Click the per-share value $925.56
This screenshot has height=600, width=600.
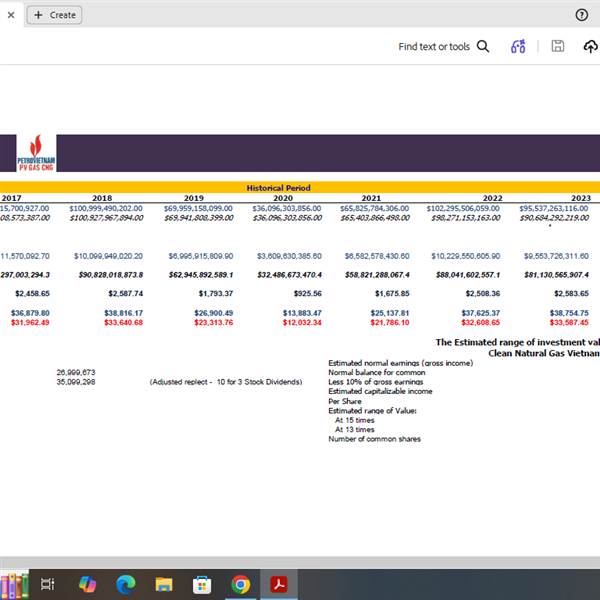coord(308,293)
